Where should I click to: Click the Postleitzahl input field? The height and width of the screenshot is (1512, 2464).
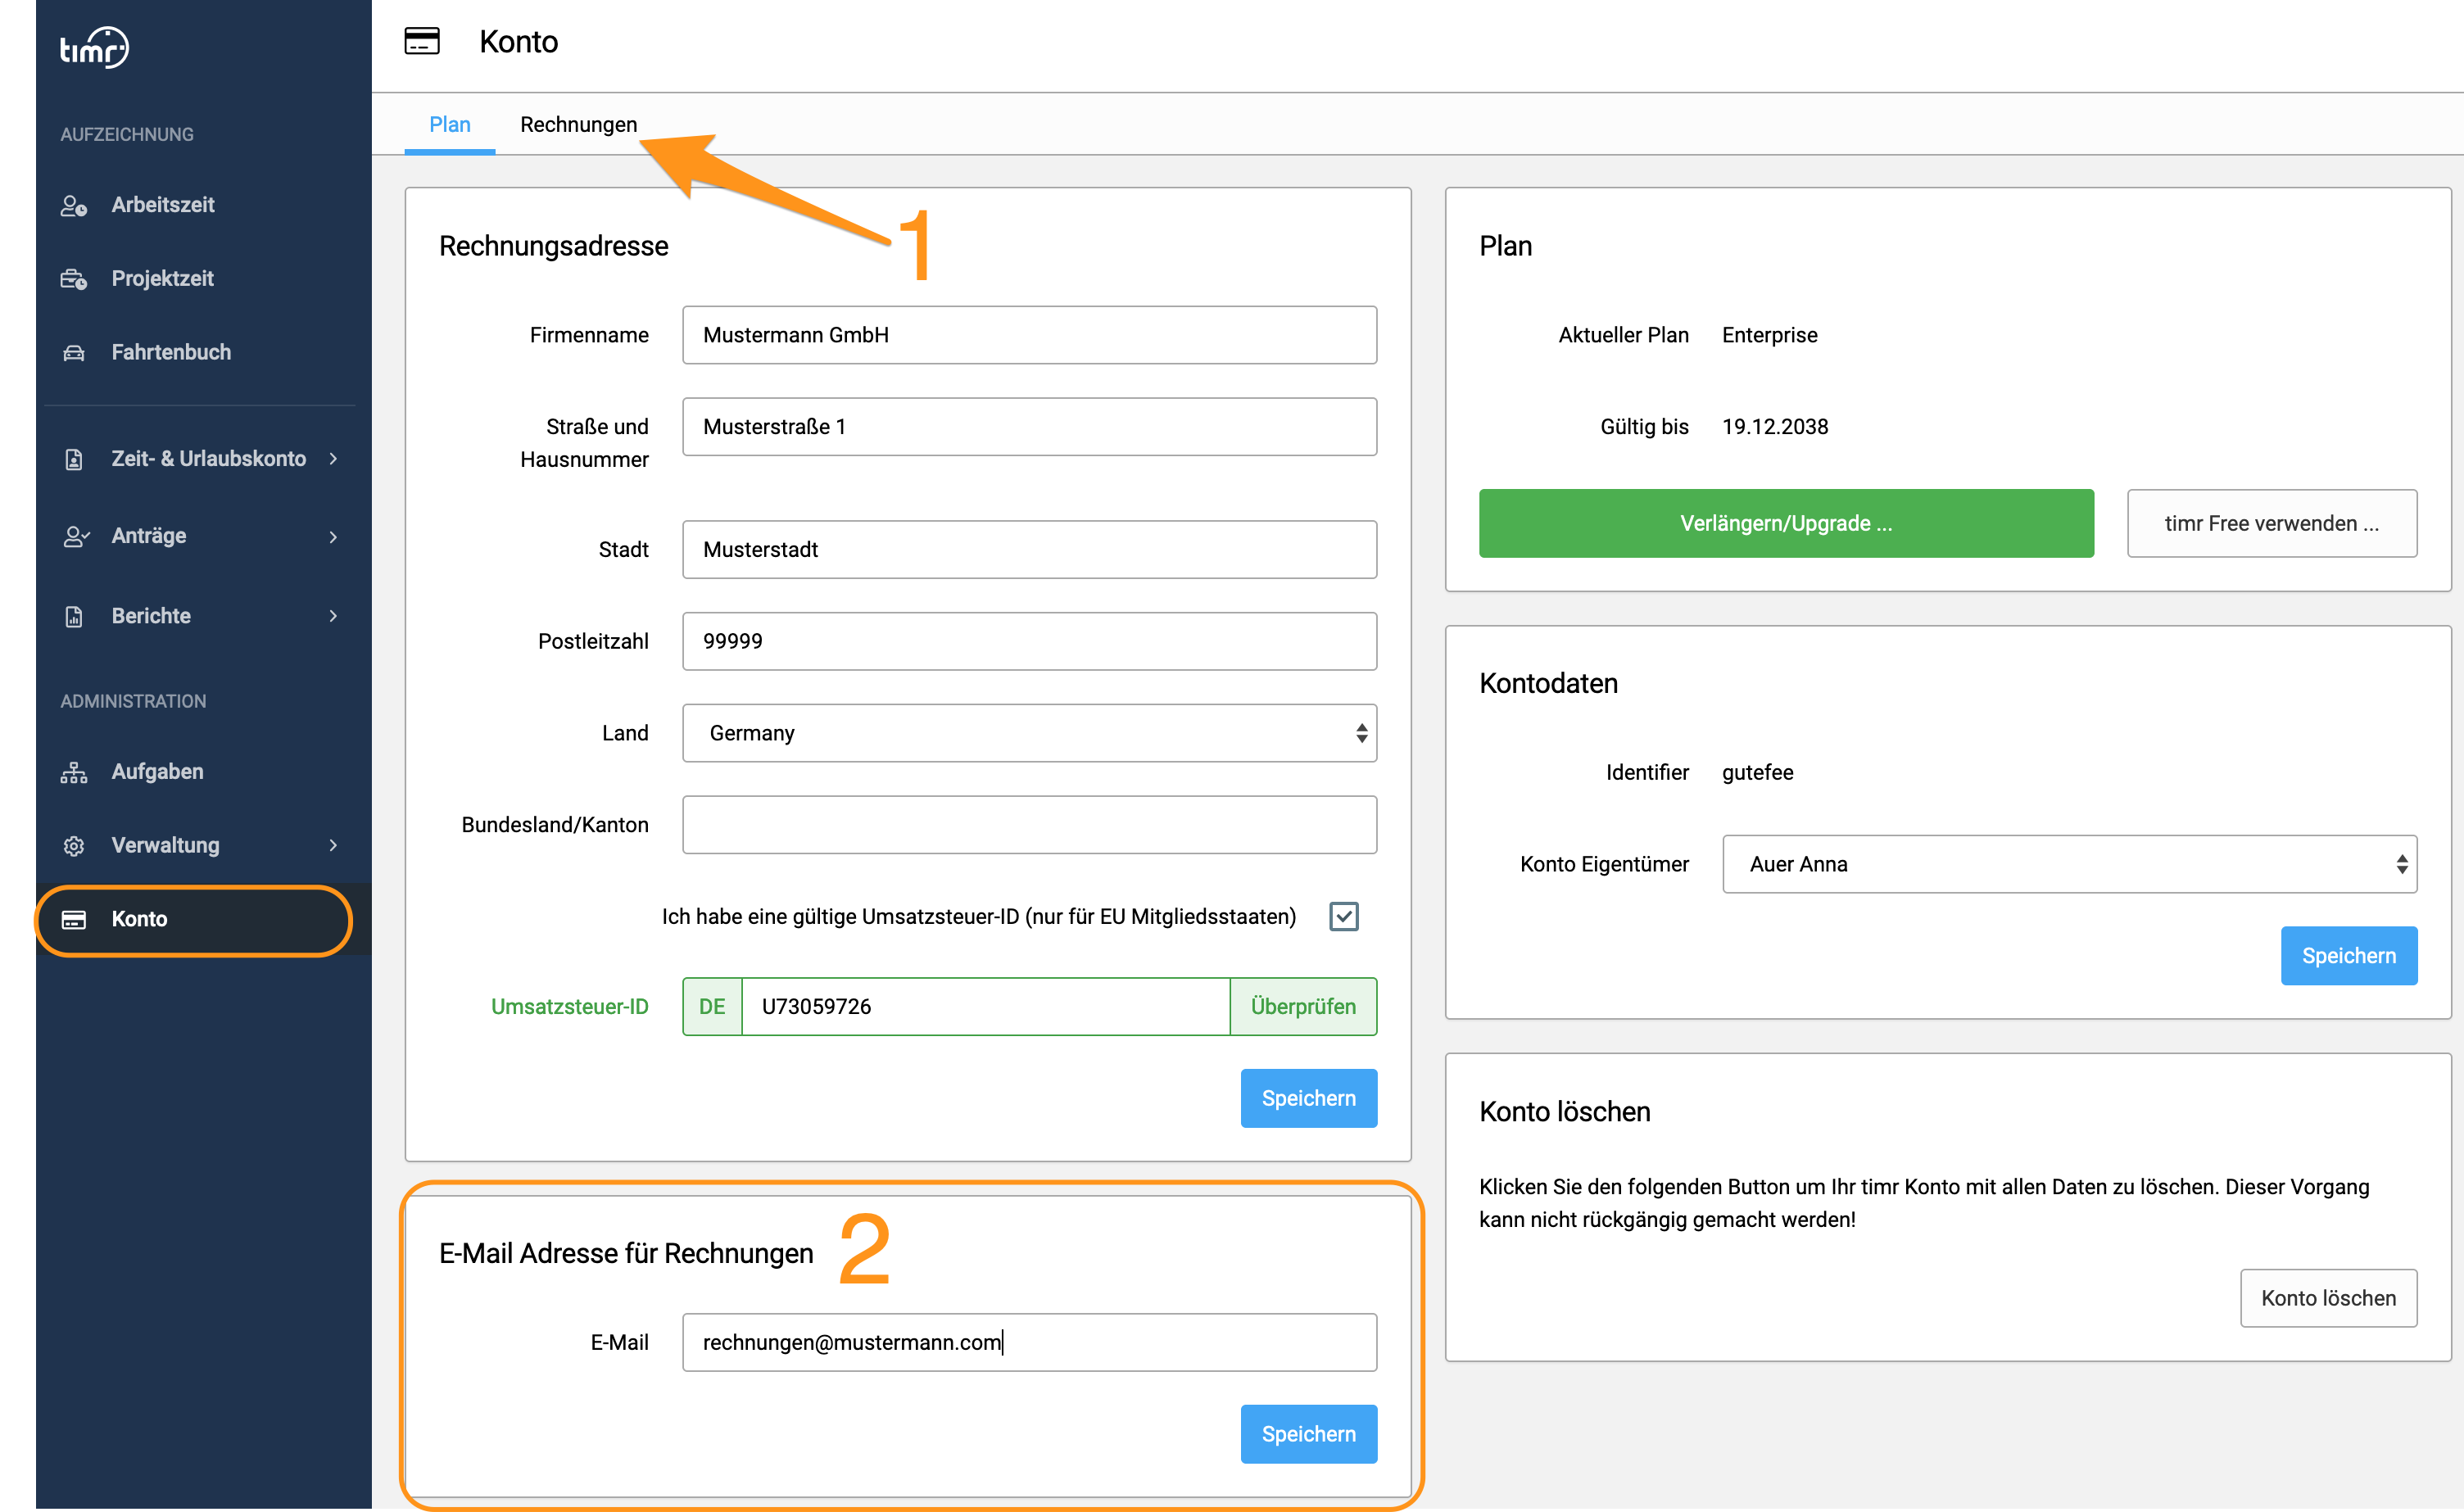1030,641
